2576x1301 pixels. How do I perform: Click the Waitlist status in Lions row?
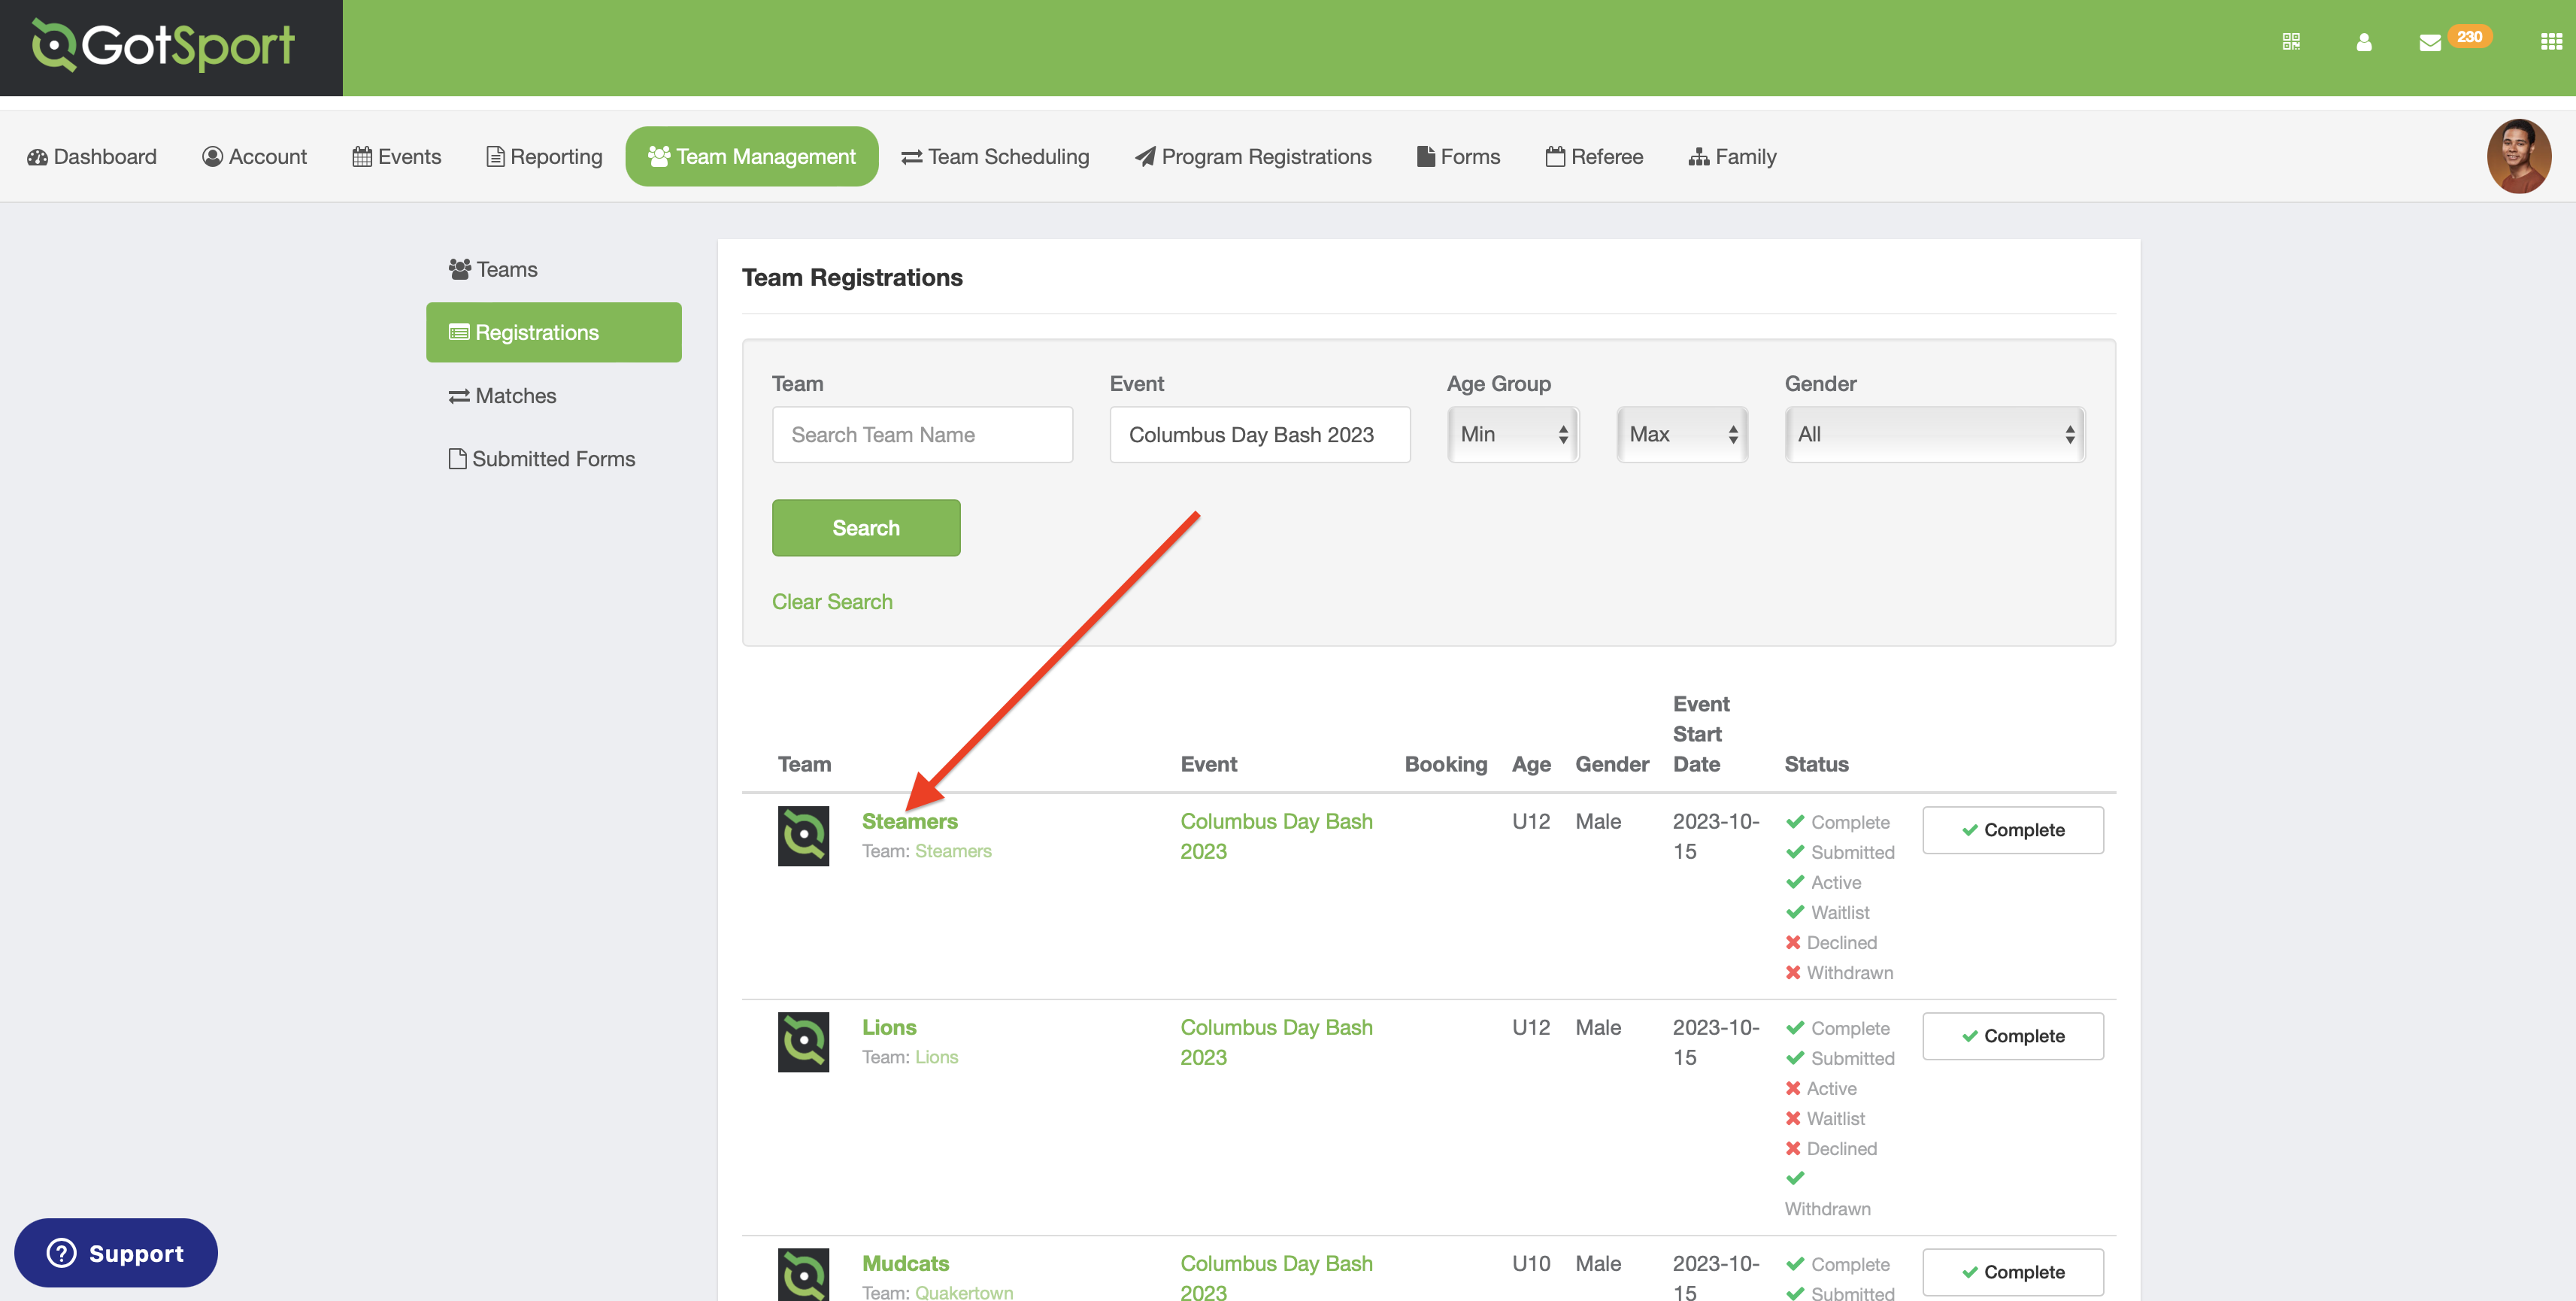coord(1825,1119)
